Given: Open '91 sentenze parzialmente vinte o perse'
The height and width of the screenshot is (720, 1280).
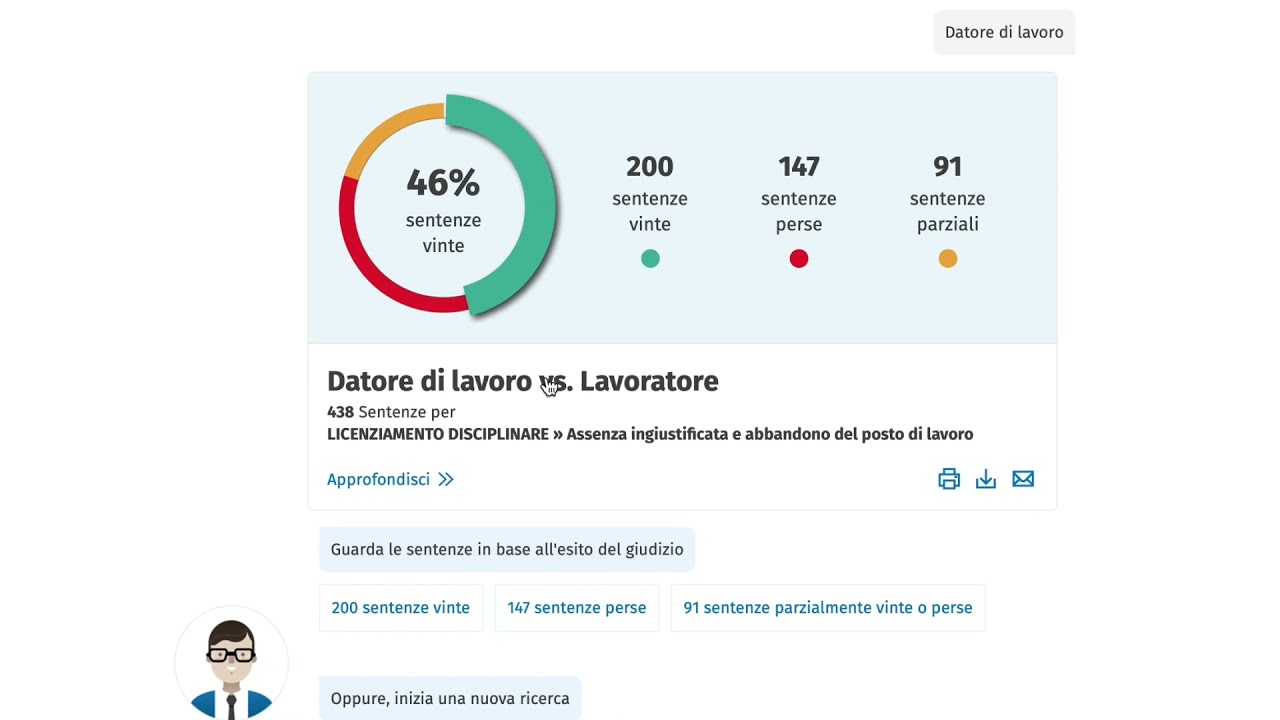Looking at the screenshot, I should coord(827,608).
